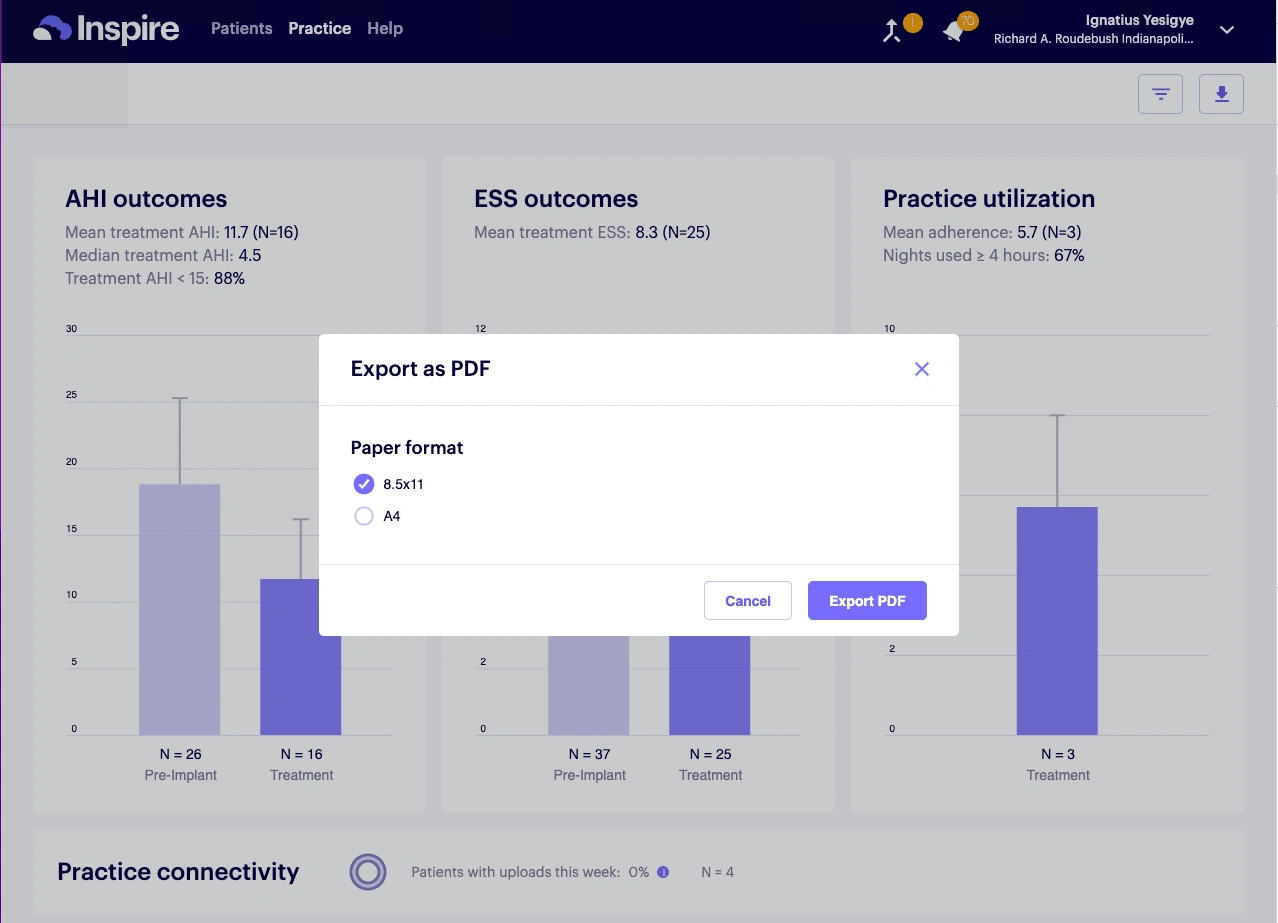Click the Export PDF button
This screenshot has width=1278, height=923.
(867, 601)
